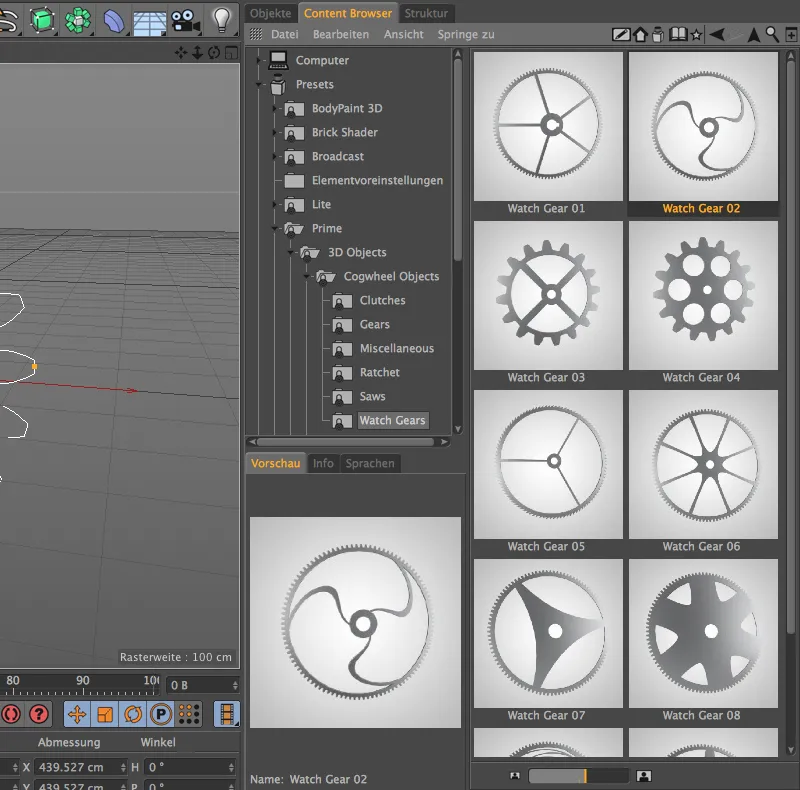The width and height of the screenshot is (800, 790).
Task: Select the Ratchet folder
Action: point(380,372)
